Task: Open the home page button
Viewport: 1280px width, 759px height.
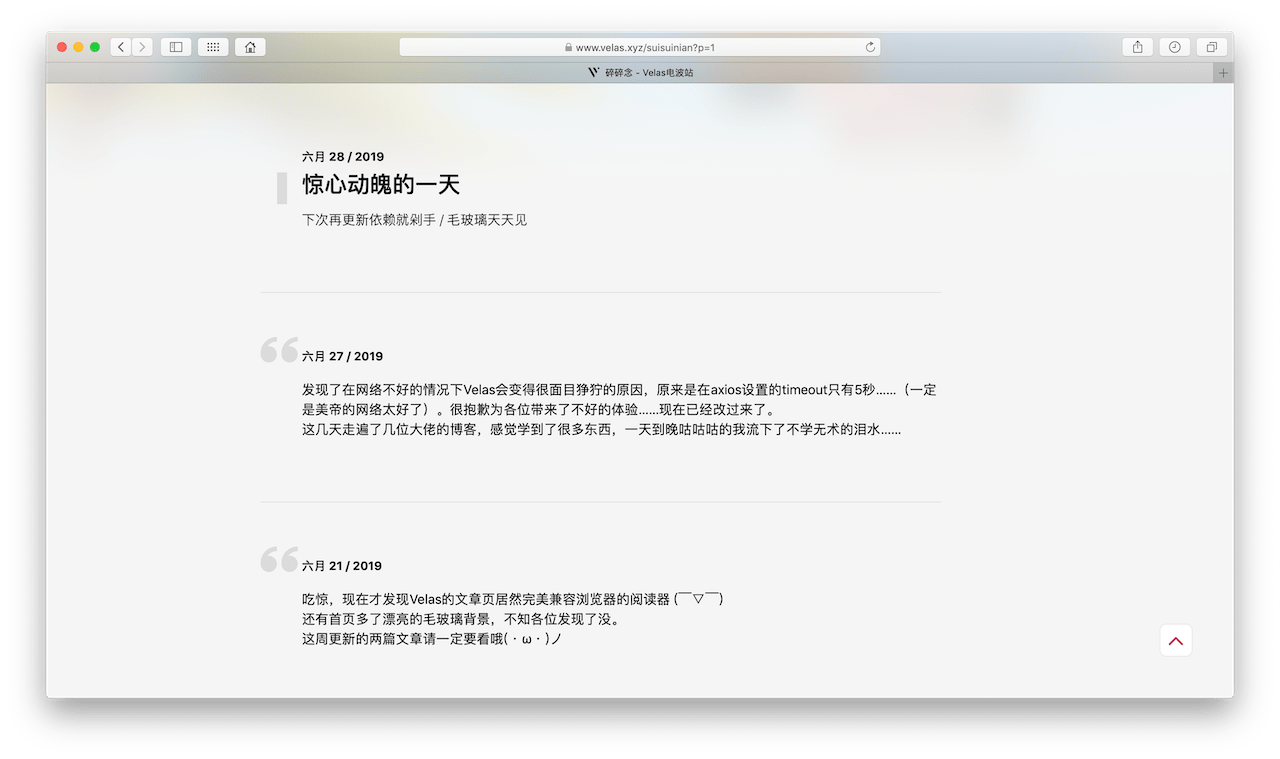Action: 250,47
